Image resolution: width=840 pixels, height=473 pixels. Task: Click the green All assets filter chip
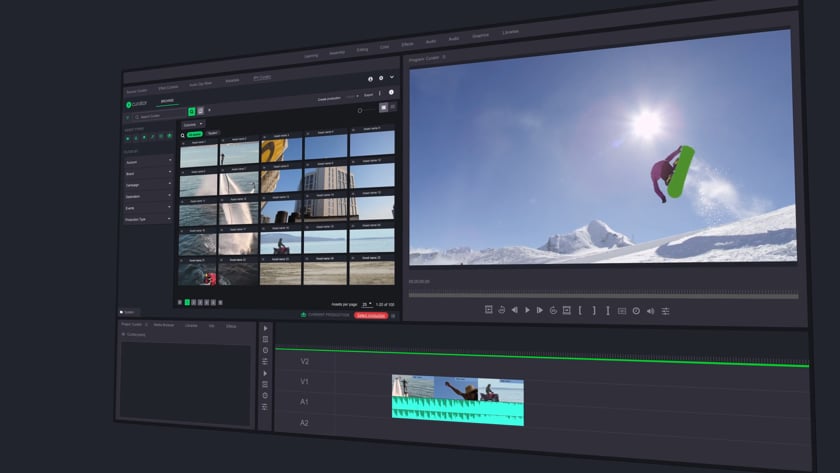[x=195, y=134]
